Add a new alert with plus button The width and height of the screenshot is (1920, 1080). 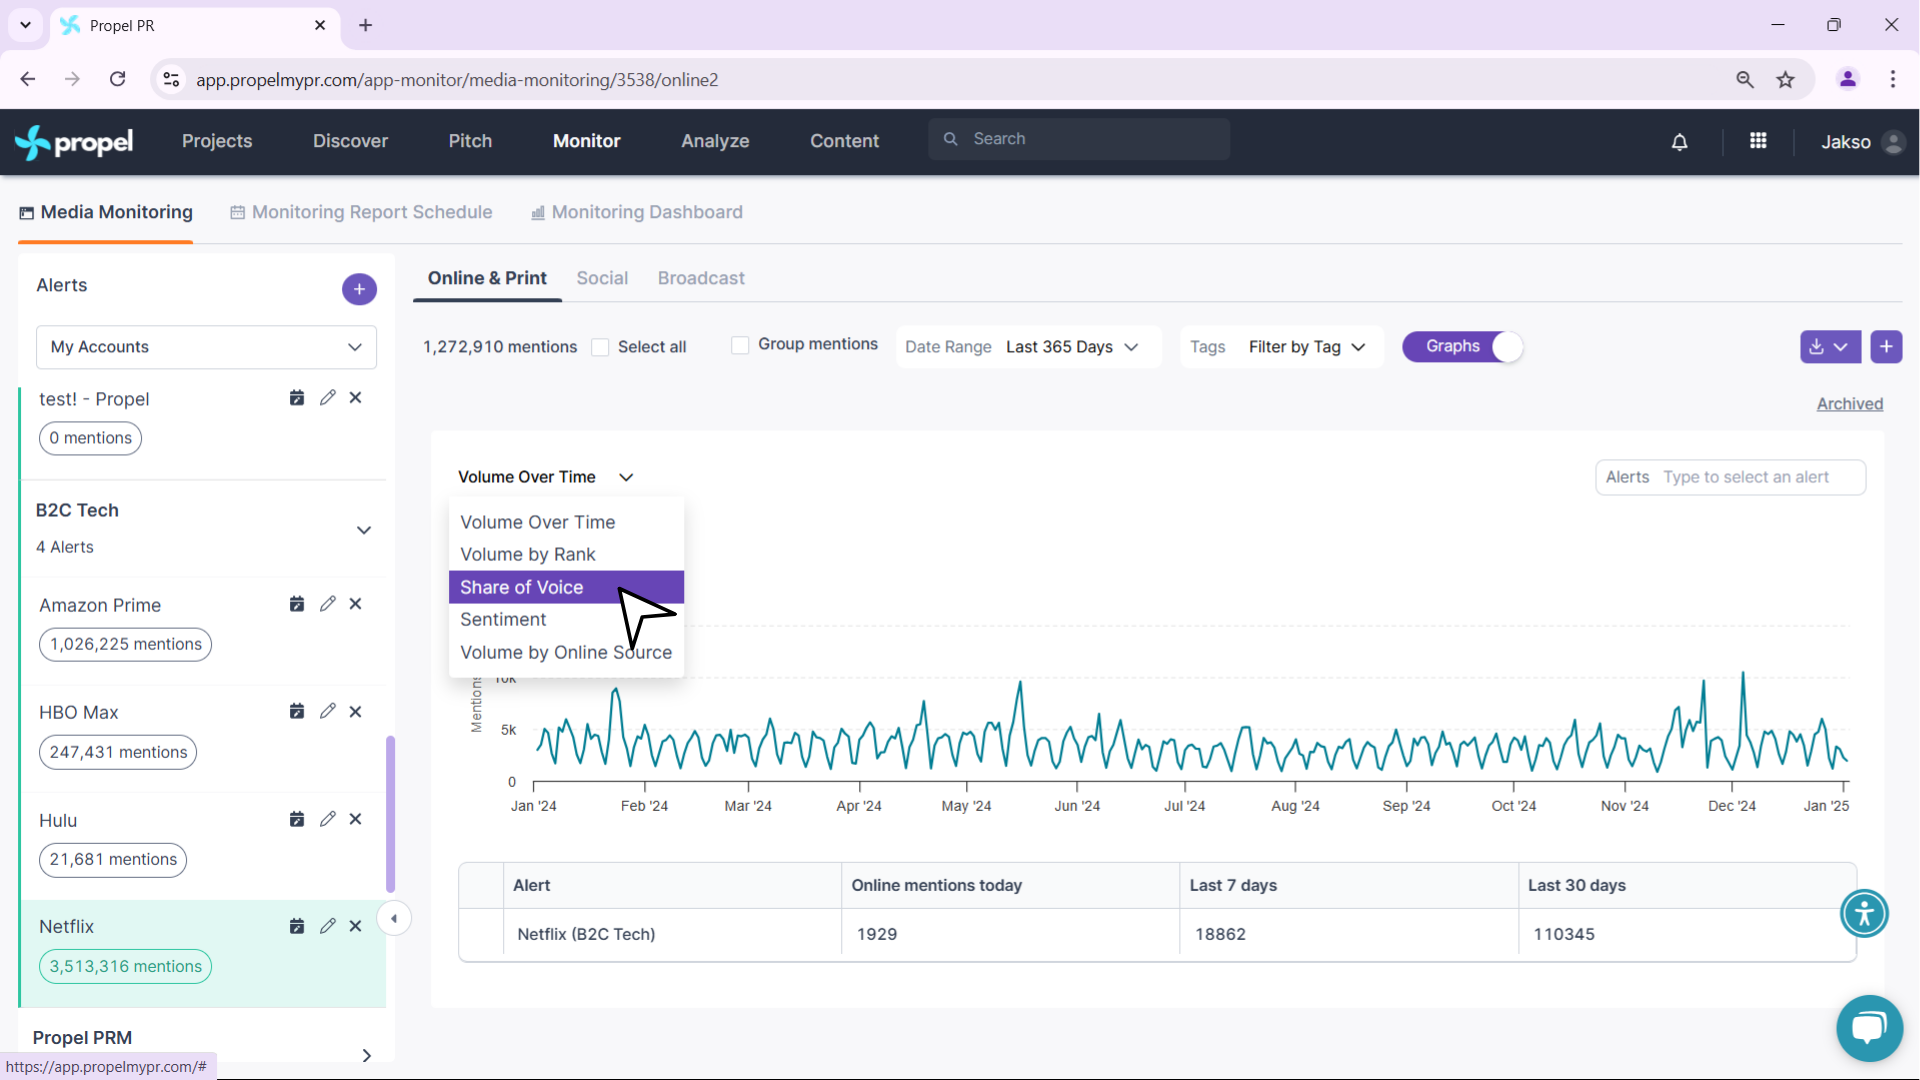point(359,289)
